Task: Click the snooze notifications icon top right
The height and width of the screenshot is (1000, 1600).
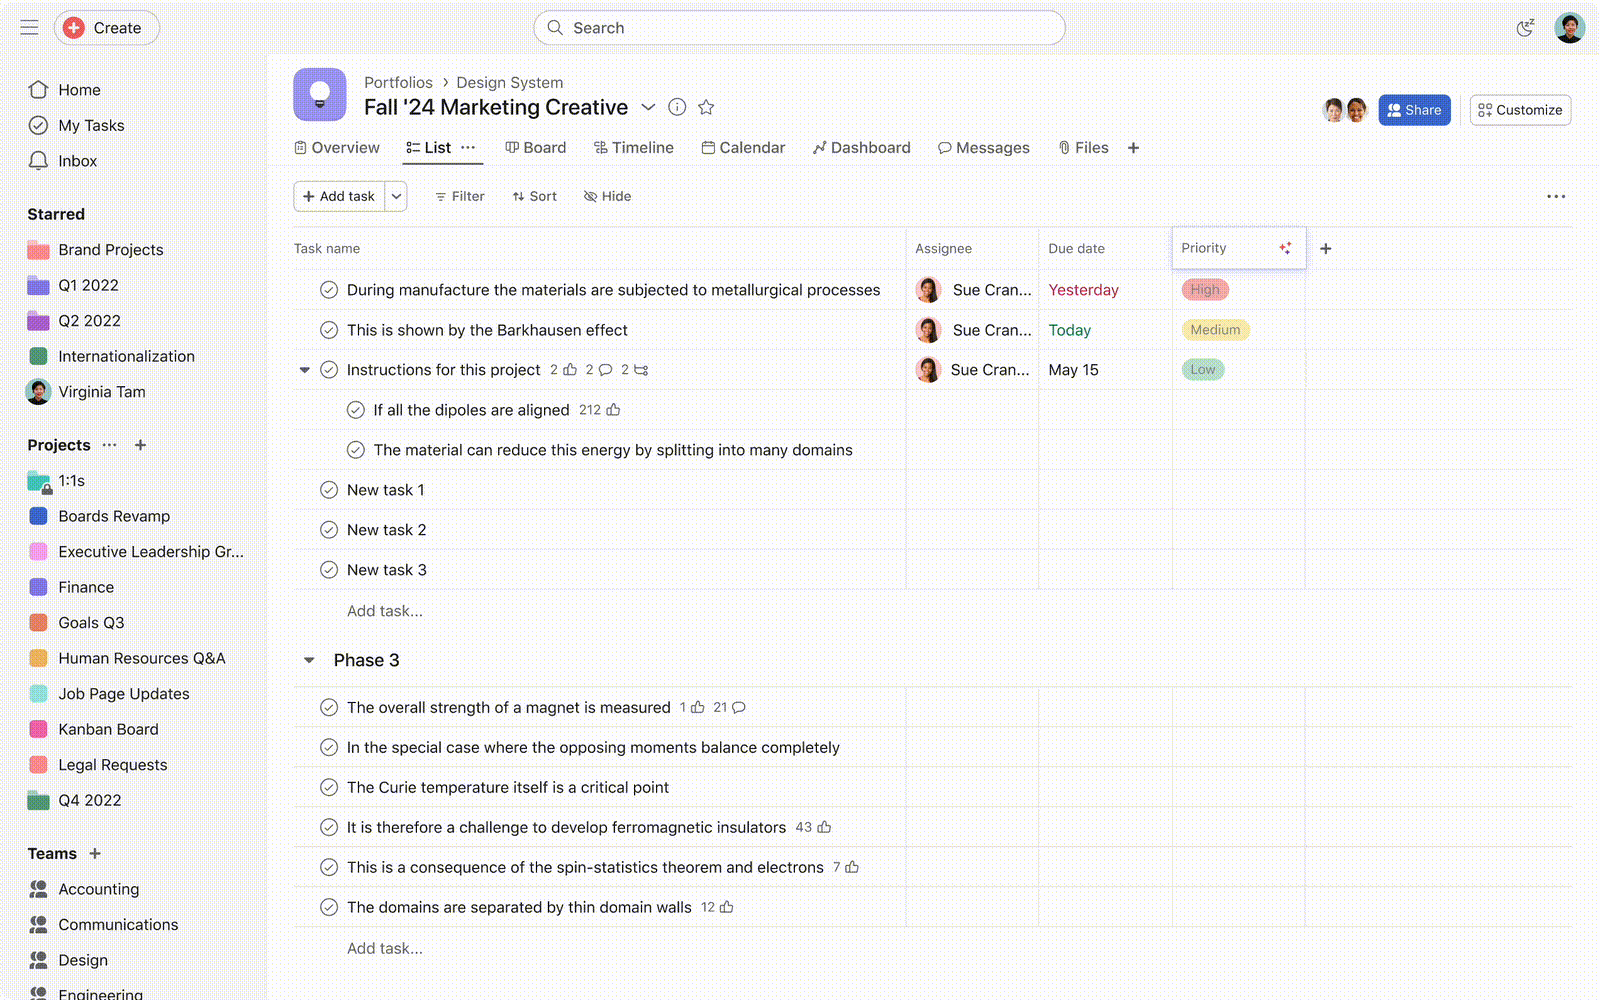Action: [1524, 28]
